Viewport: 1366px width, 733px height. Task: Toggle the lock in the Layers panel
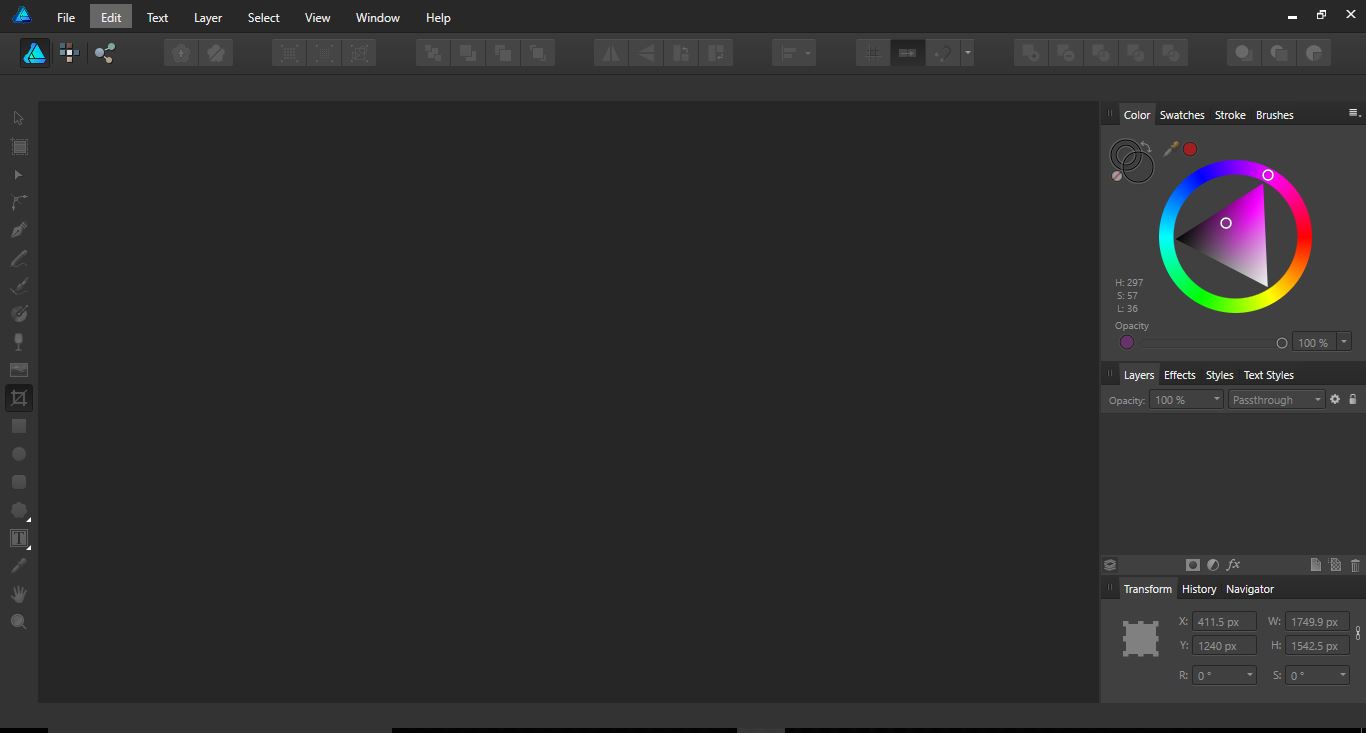(x=1354, y=399)
